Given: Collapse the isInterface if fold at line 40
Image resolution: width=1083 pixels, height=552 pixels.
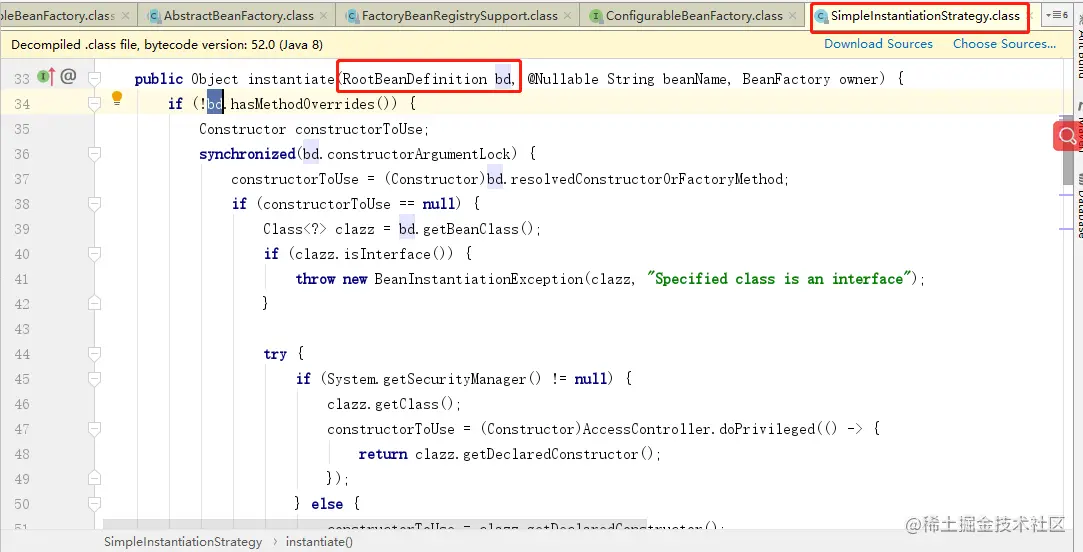Looking at the screenshot, I should point(95,254).
